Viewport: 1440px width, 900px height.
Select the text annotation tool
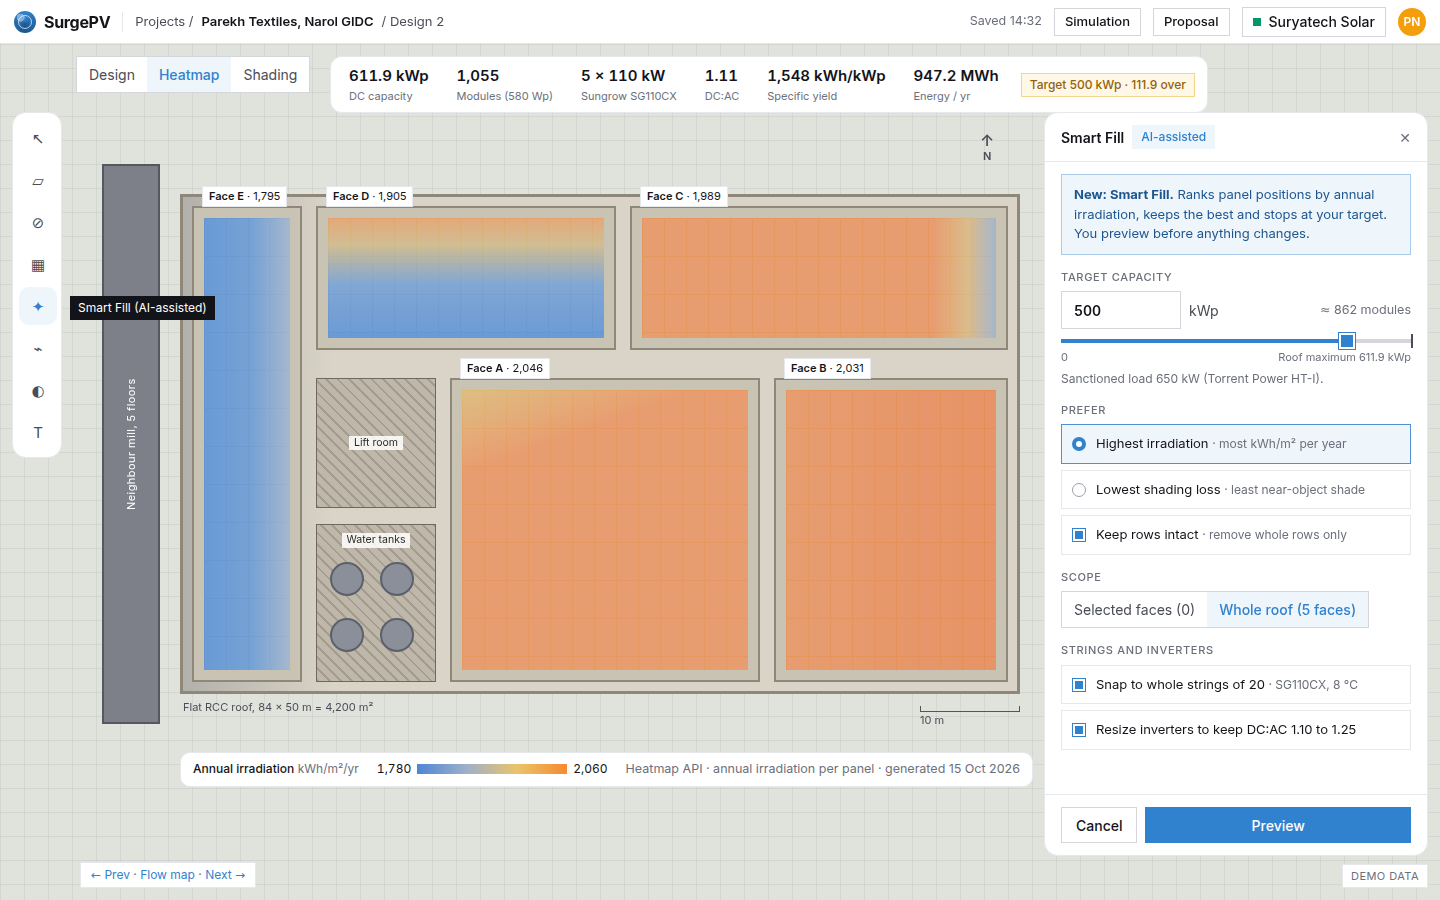tap(38, 433)
